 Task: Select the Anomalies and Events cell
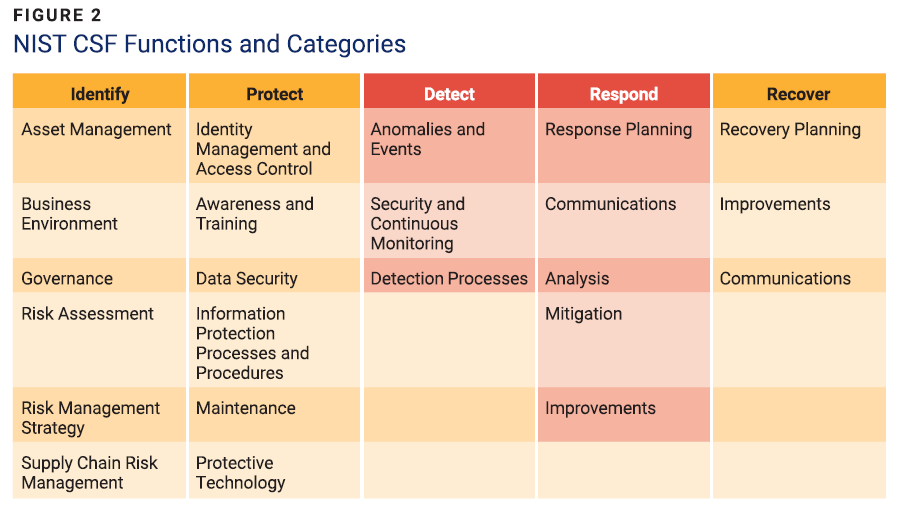click(x=427, y=139)
